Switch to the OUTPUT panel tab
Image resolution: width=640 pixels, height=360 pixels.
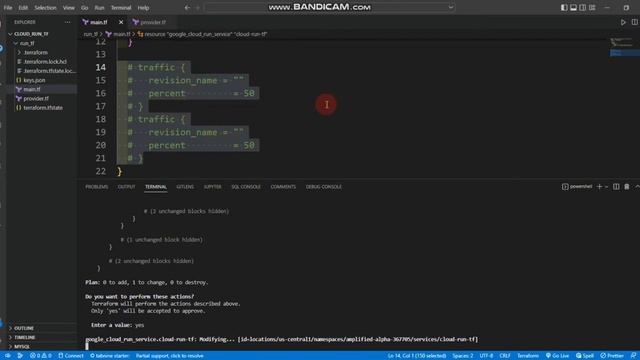pyautogui.click(x=126, y=187)
